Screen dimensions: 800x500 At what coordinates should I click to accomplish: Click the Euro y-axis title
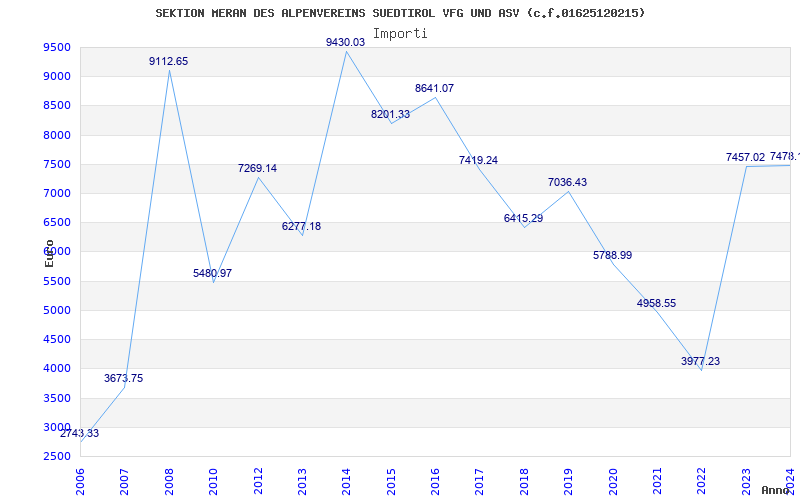pyautogui.click(x=49, y=254)
